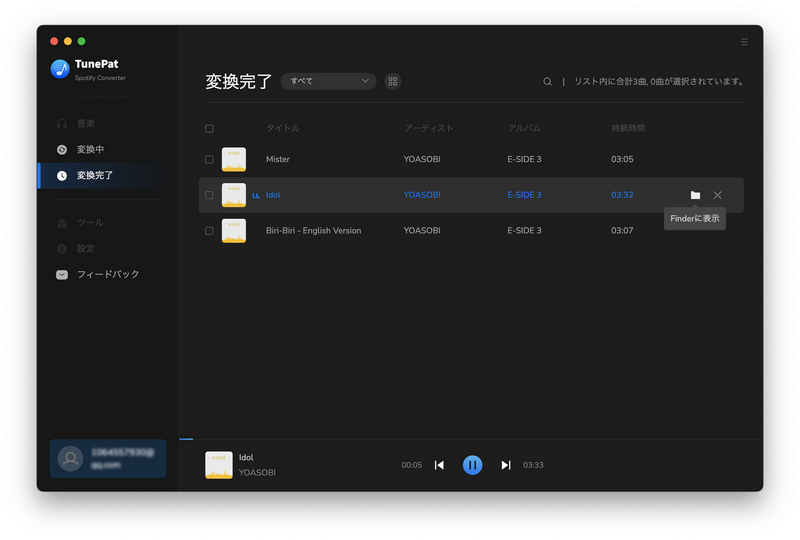Click the Finderに表示 tooltip label

pyautogui.click(x=694, y=218)
